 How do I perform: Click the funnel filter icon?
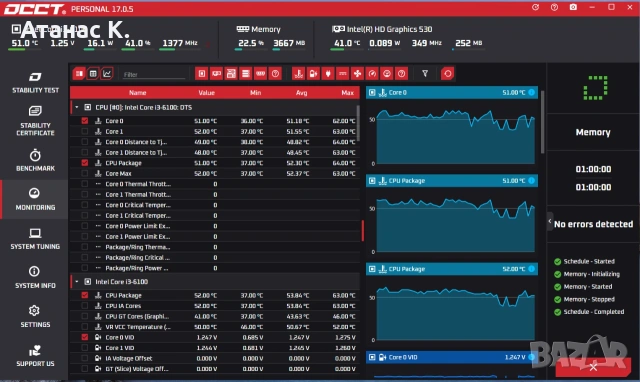(425, 73)
